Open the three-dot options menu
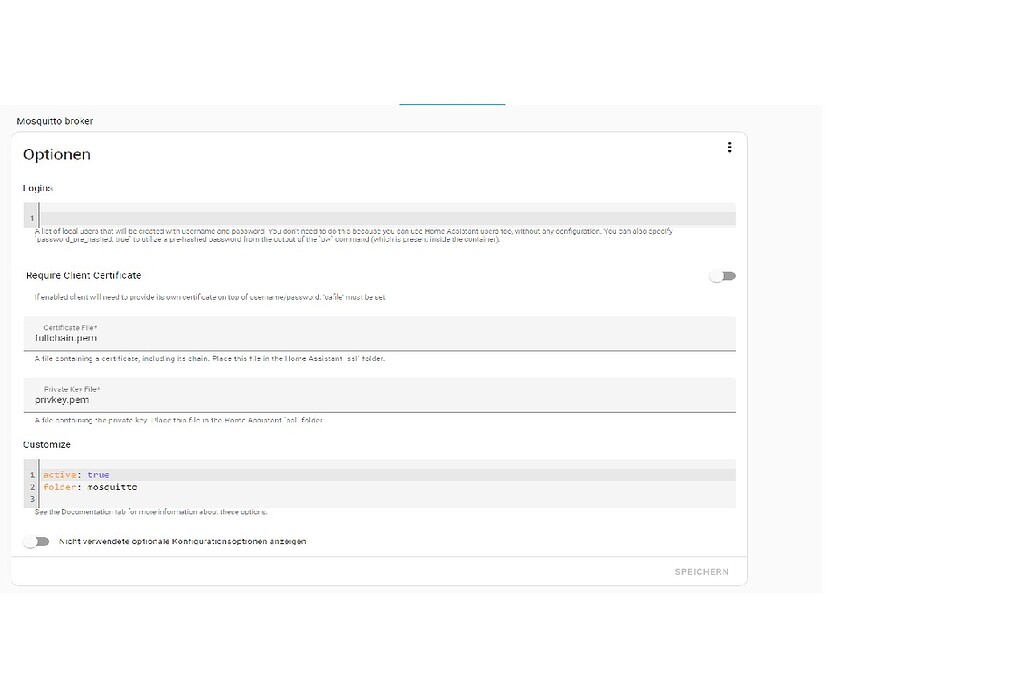The image size is (1024, 700). pyautogui.click(x=729, y=148)
